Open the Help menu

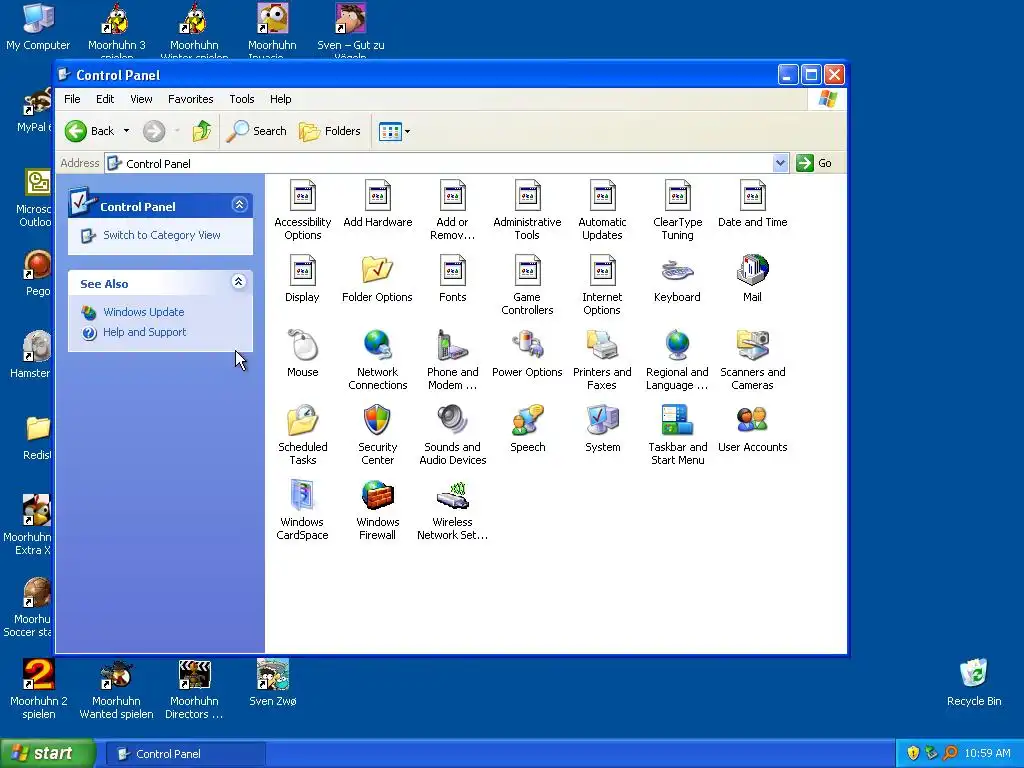pos(281,99)
